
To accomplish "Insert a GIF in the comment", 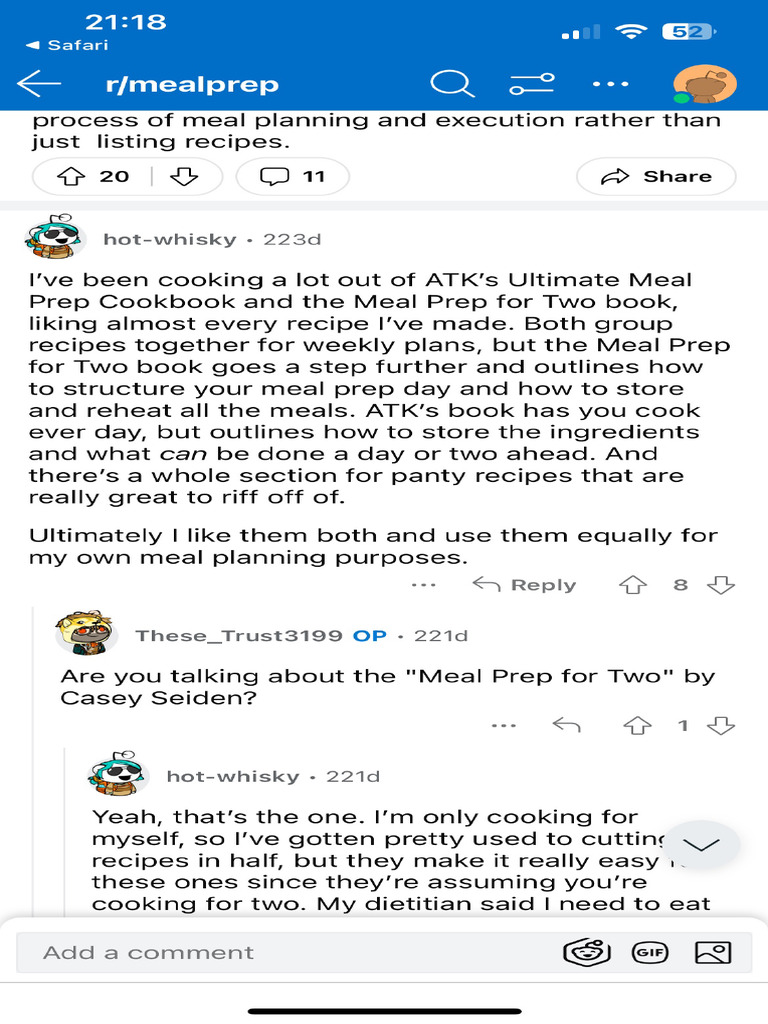I will (x=650, y=953).
